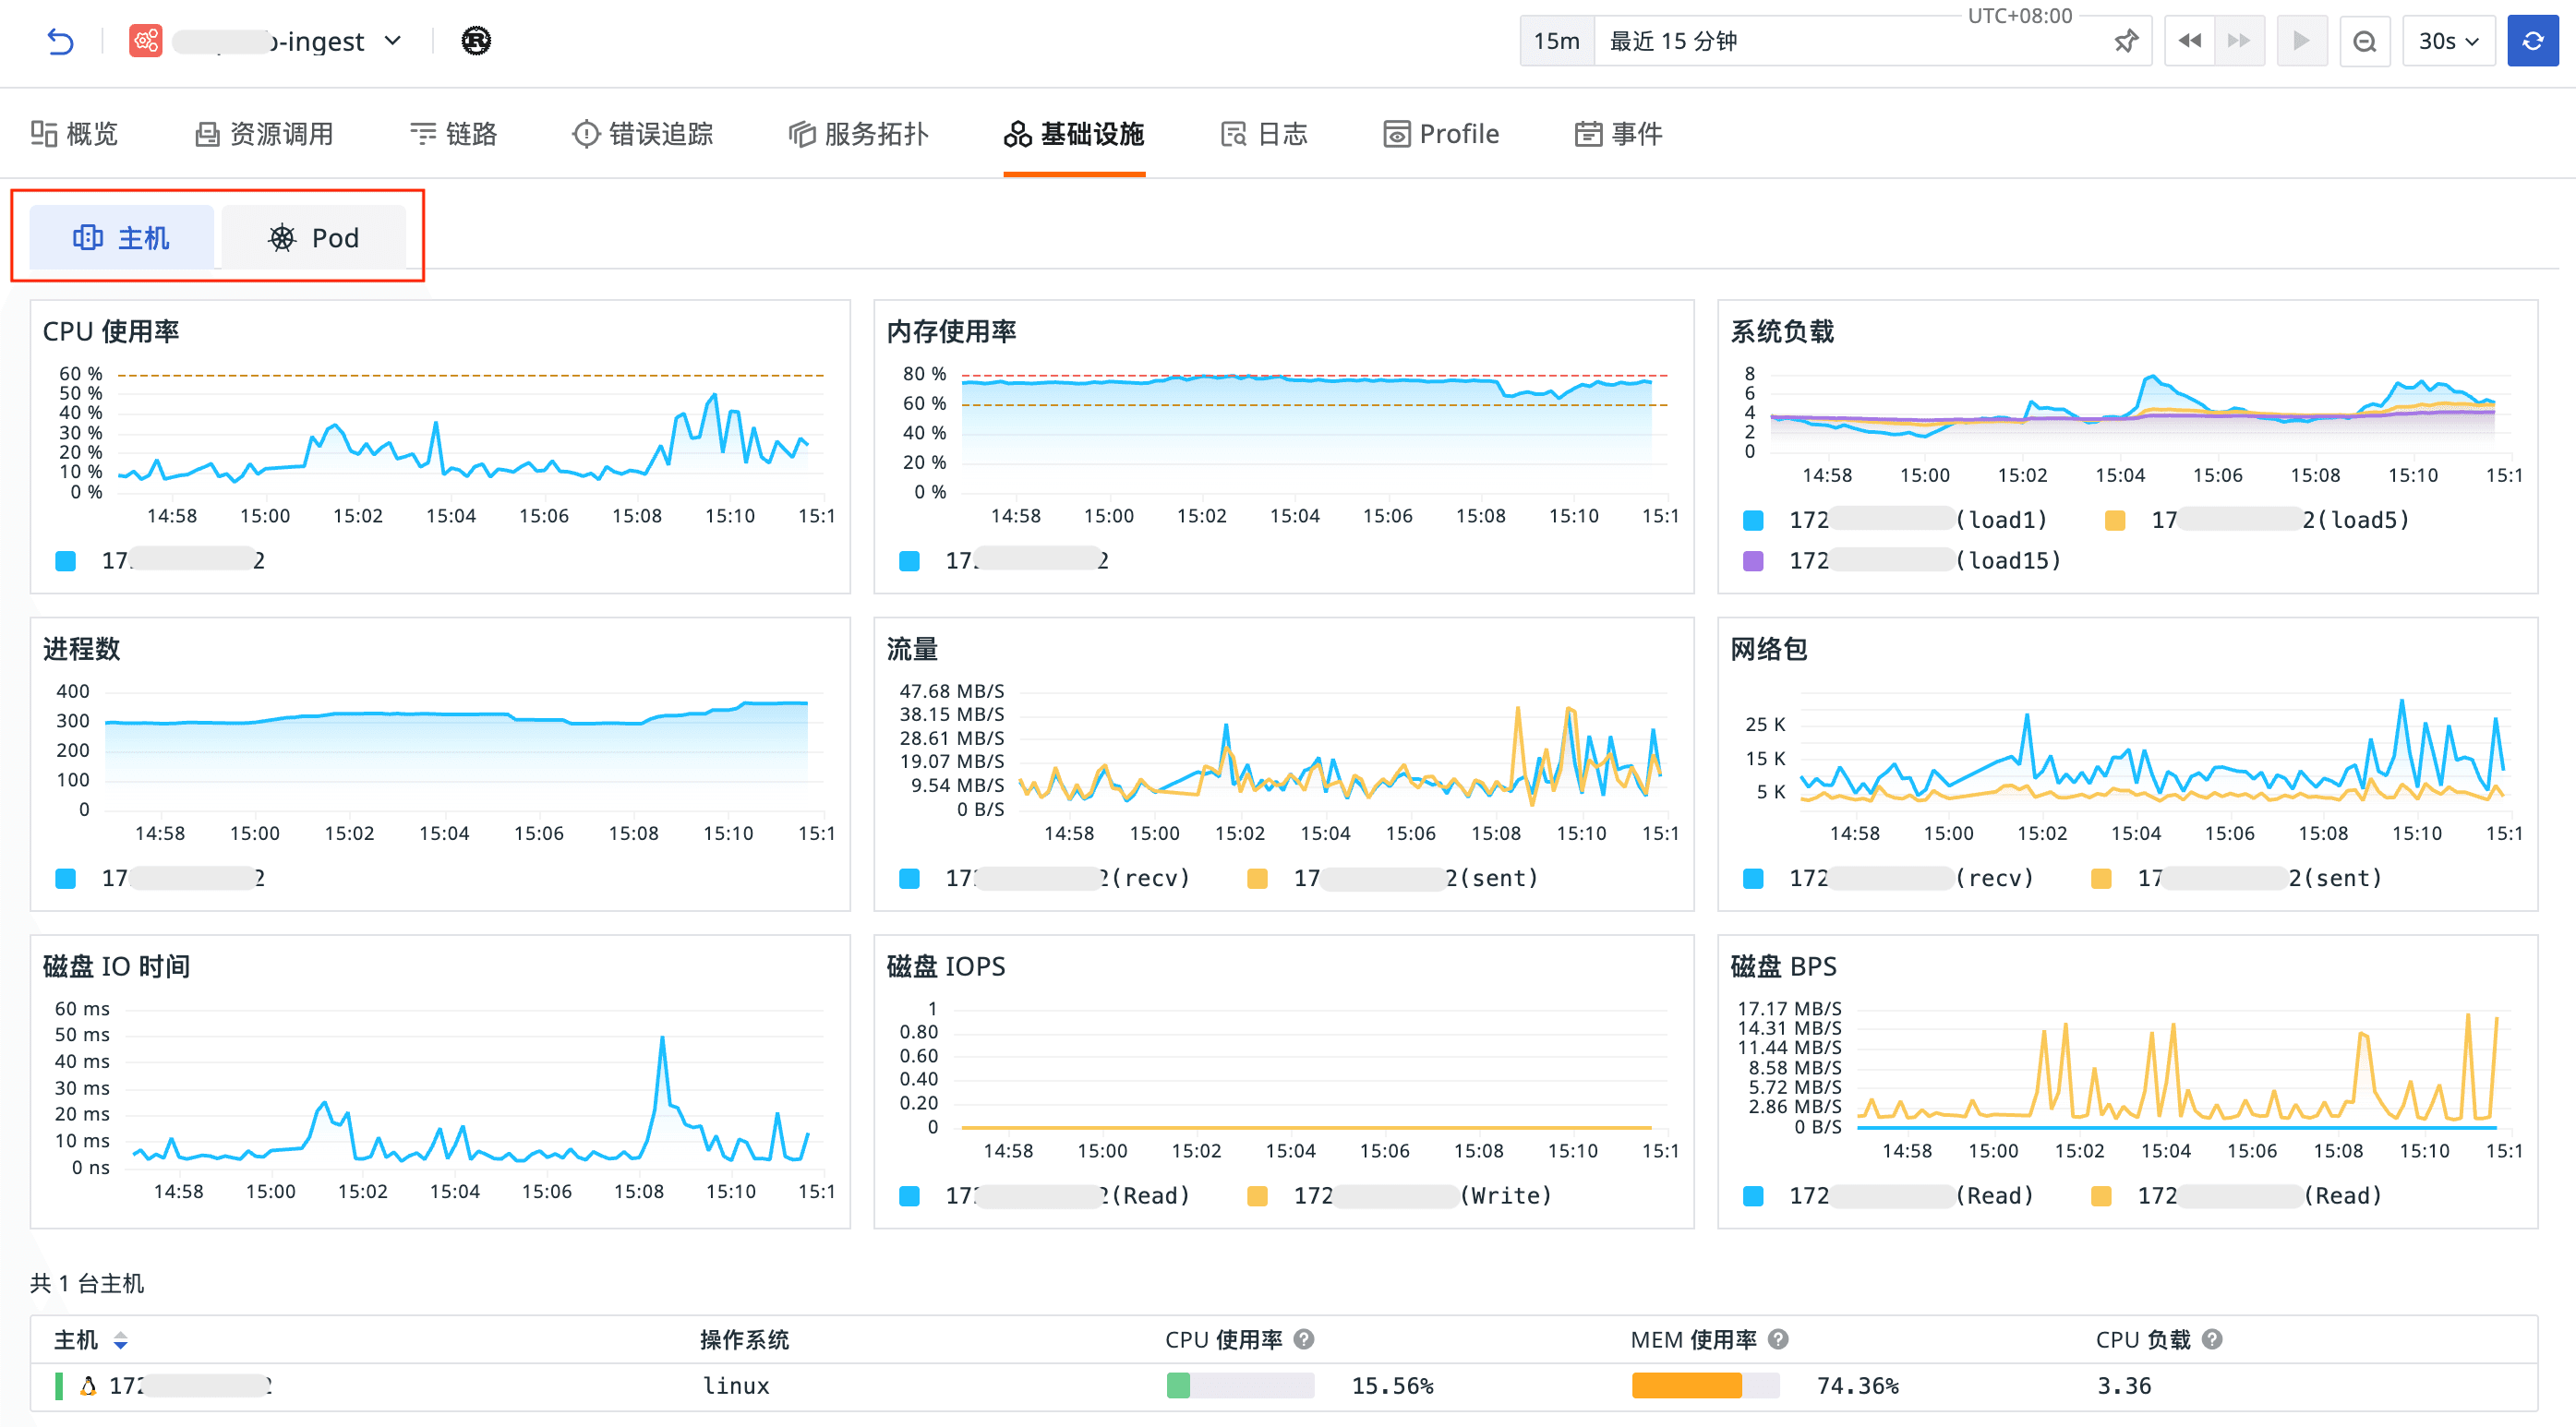Pin the time range with pin icon
Screen dimensions: 2576x1427
pyautogui.click(x=2125, y=41)
